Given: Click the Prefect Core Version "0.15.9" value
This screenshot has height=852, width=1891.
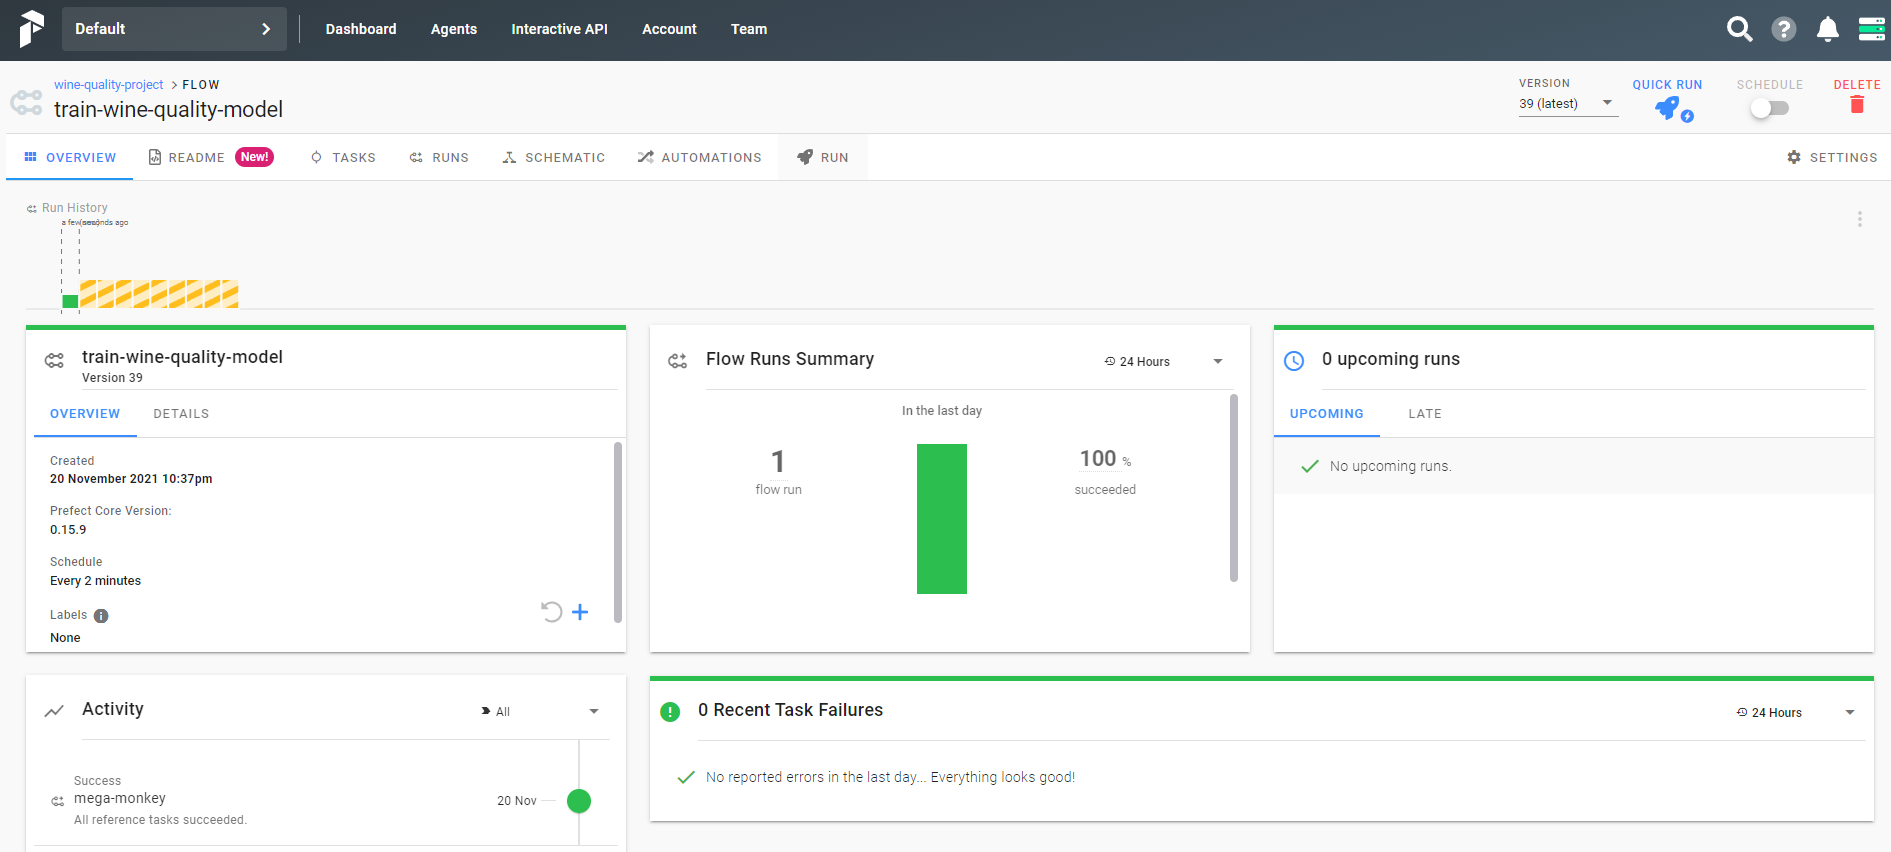Looking at the screenshot, I should [x=68, y=531].
